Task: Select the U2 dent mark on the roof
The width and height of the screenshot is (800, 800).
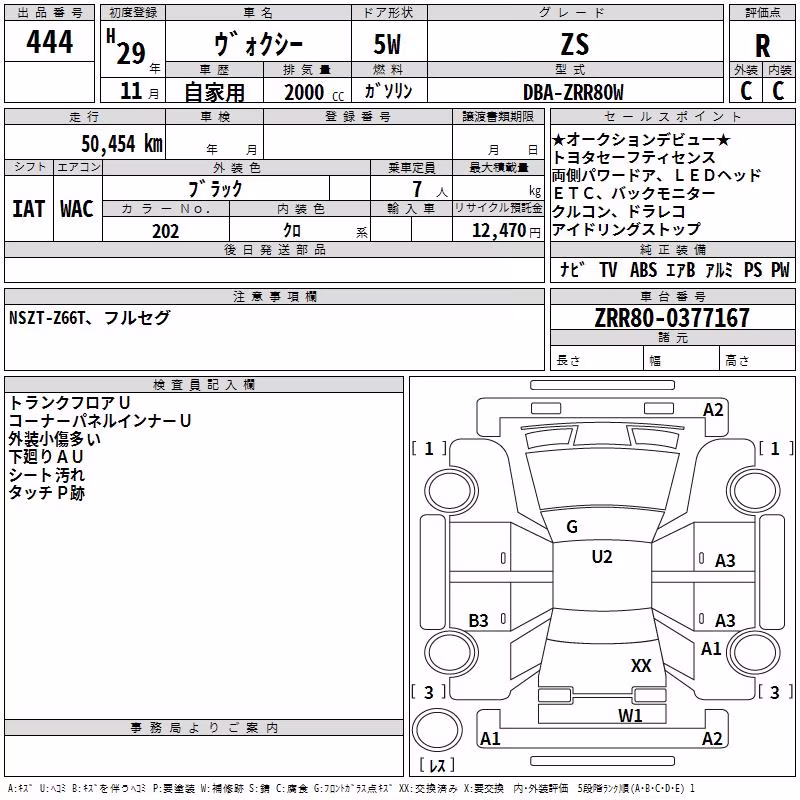Action: [x=602, y=557]
